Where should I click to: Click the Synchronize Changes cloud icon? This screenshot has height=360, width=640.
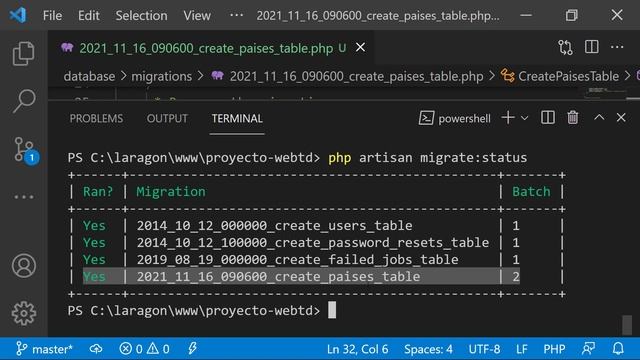point(96,349)
